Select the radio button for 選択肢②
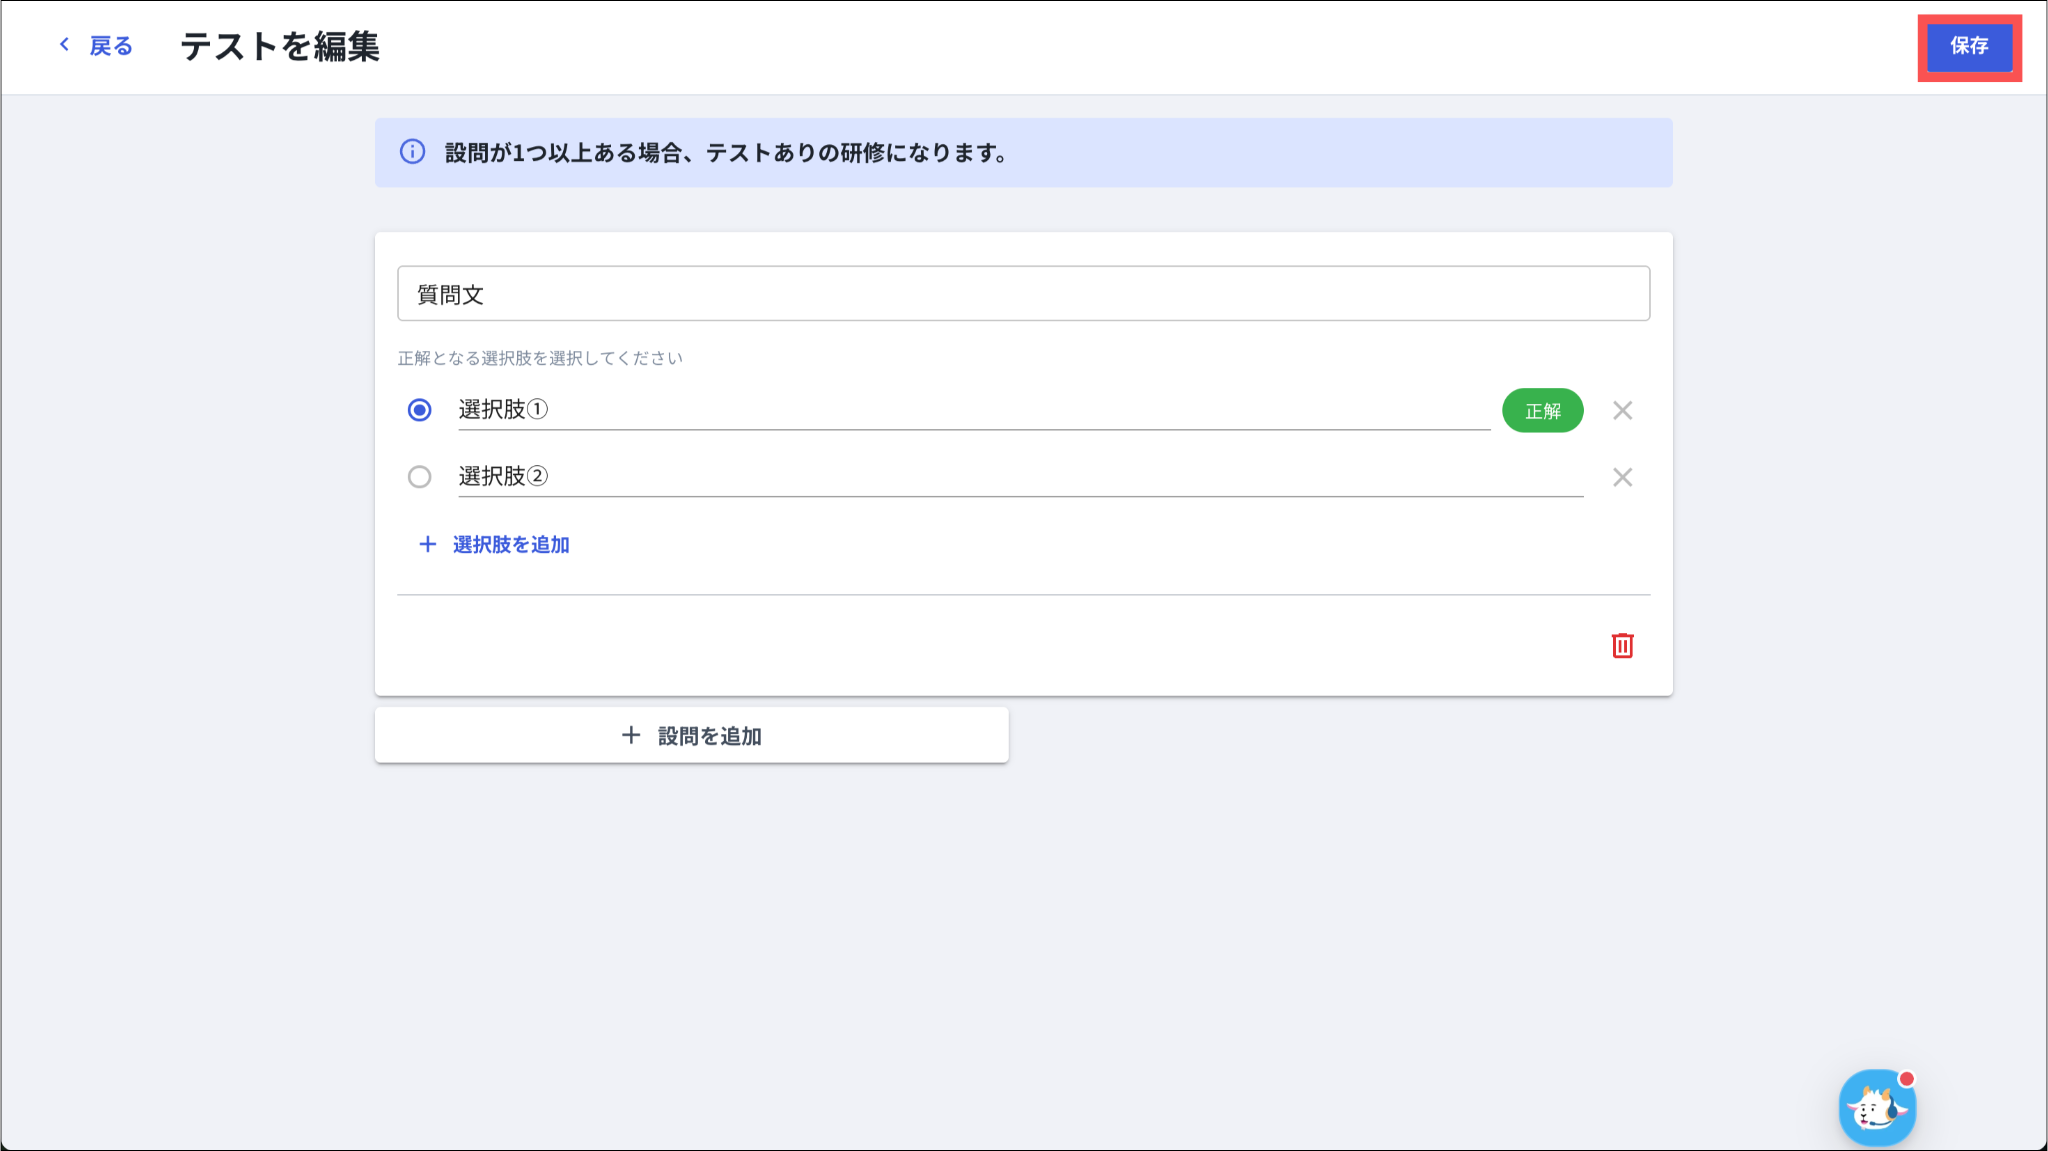 coord(420,477)
